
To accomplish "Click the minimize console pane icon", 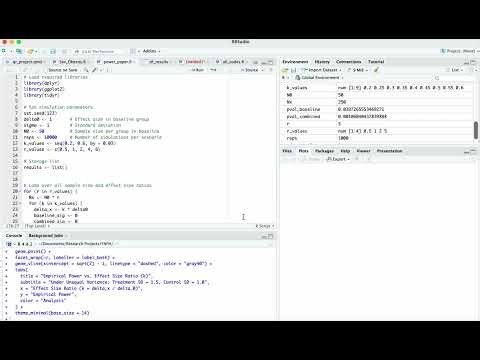I will click(x=264, y=237).
